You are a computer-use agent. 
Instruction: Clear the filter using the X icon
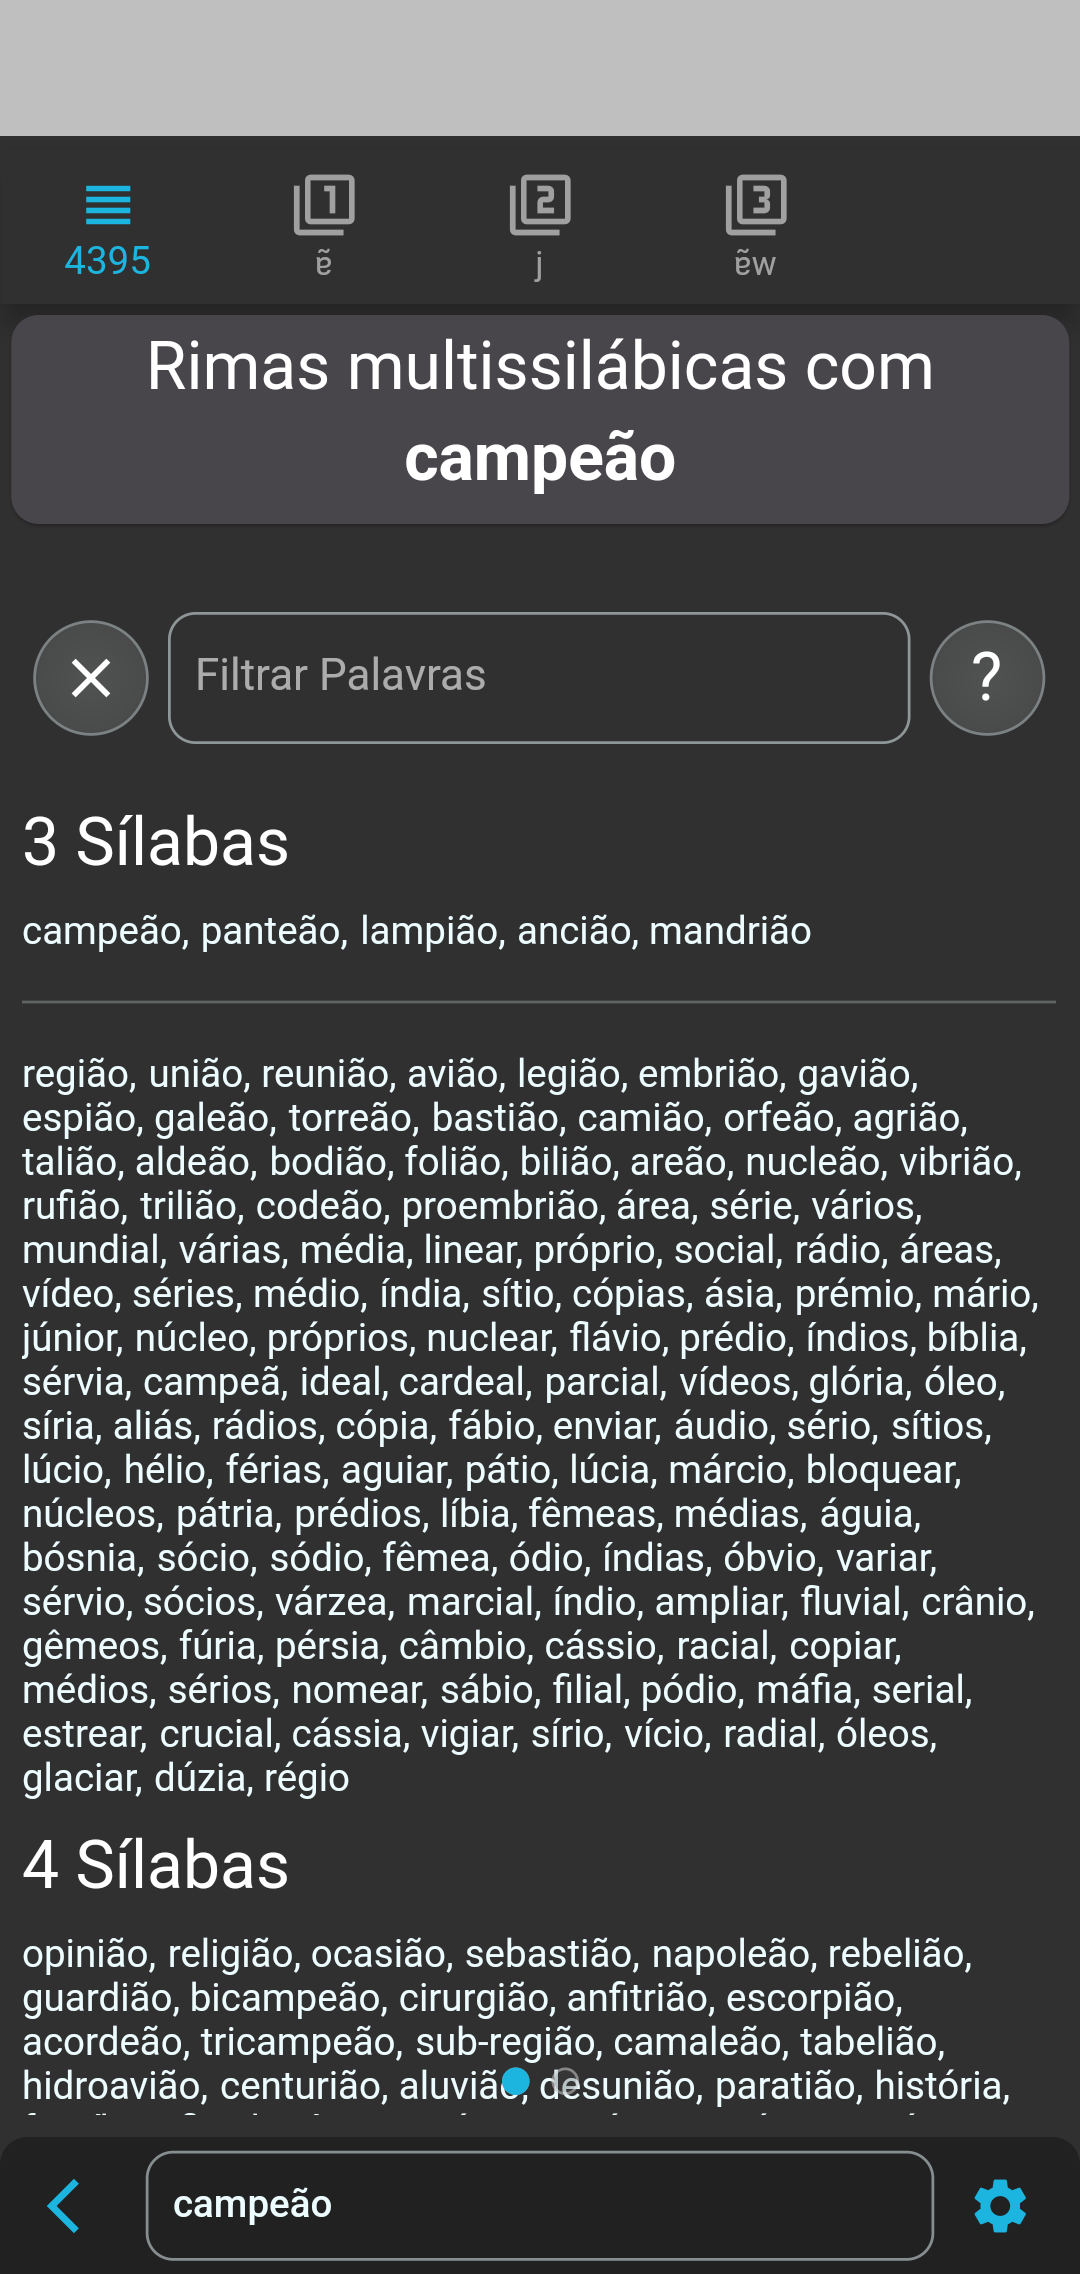point(90,677)
